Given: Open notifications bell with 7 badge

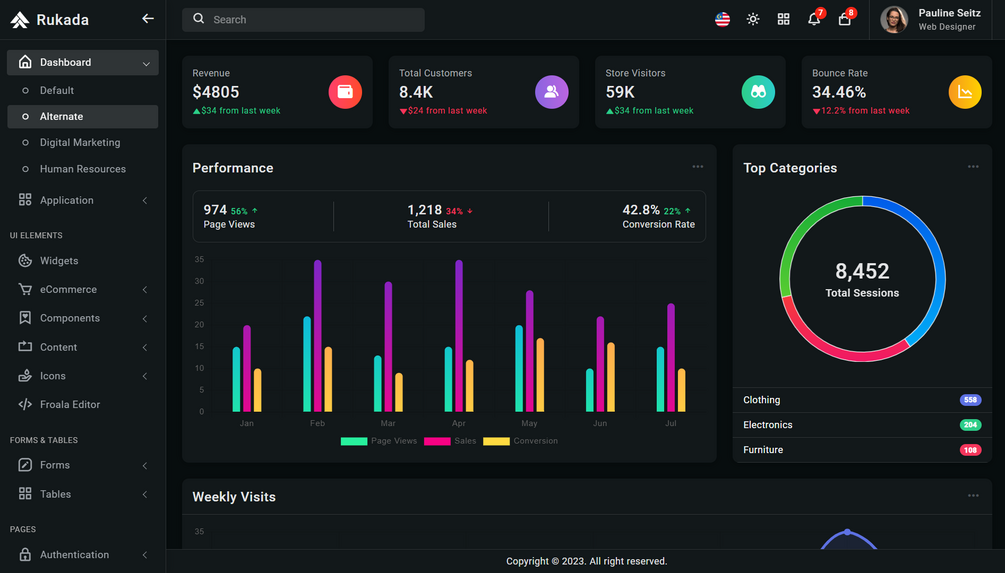Looking at the screenshot, I should click(x=815, y=17).
